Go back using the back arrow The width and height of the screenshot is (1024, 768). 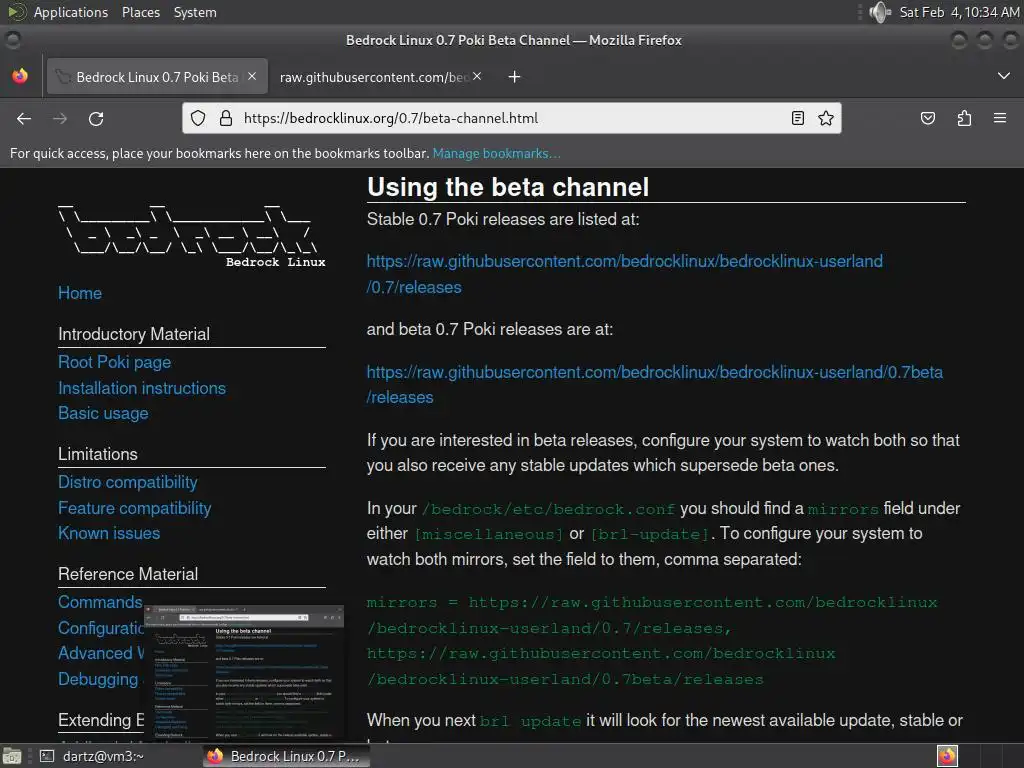coord(24,118)
